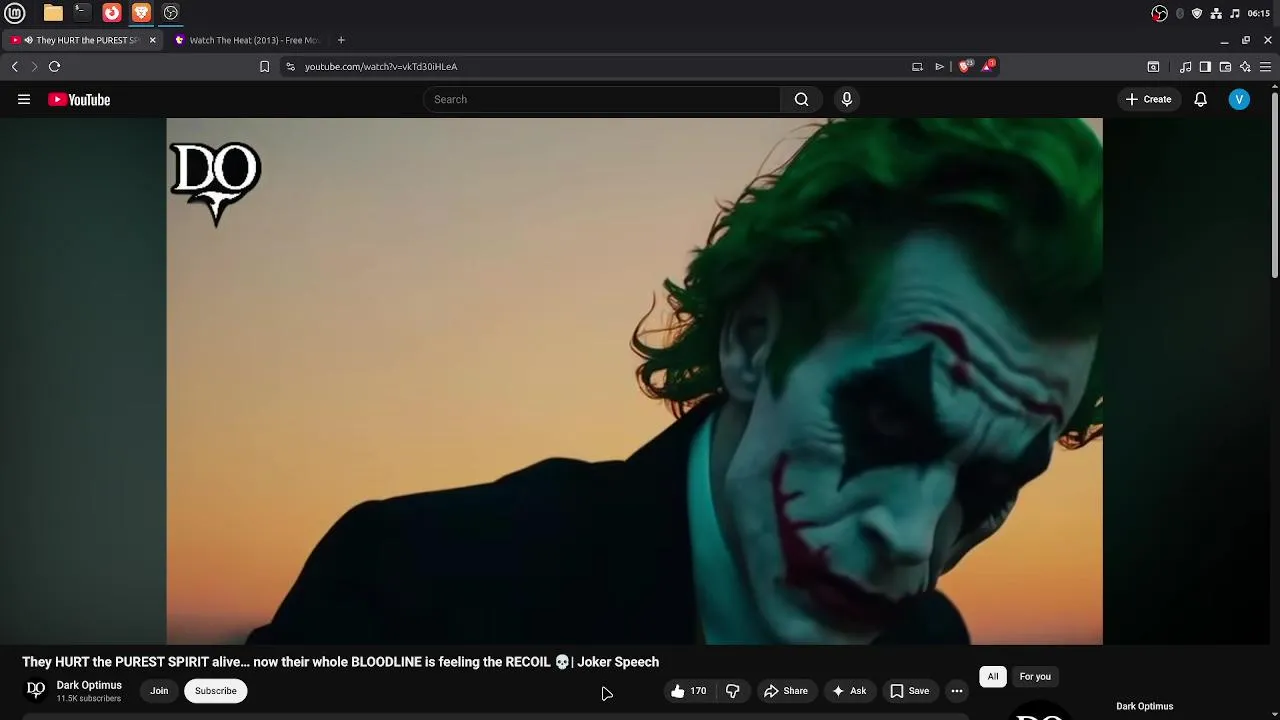Bookmark this page with the bookmark icon
The width and height of the screenshot is (1280, 720).
264,67
